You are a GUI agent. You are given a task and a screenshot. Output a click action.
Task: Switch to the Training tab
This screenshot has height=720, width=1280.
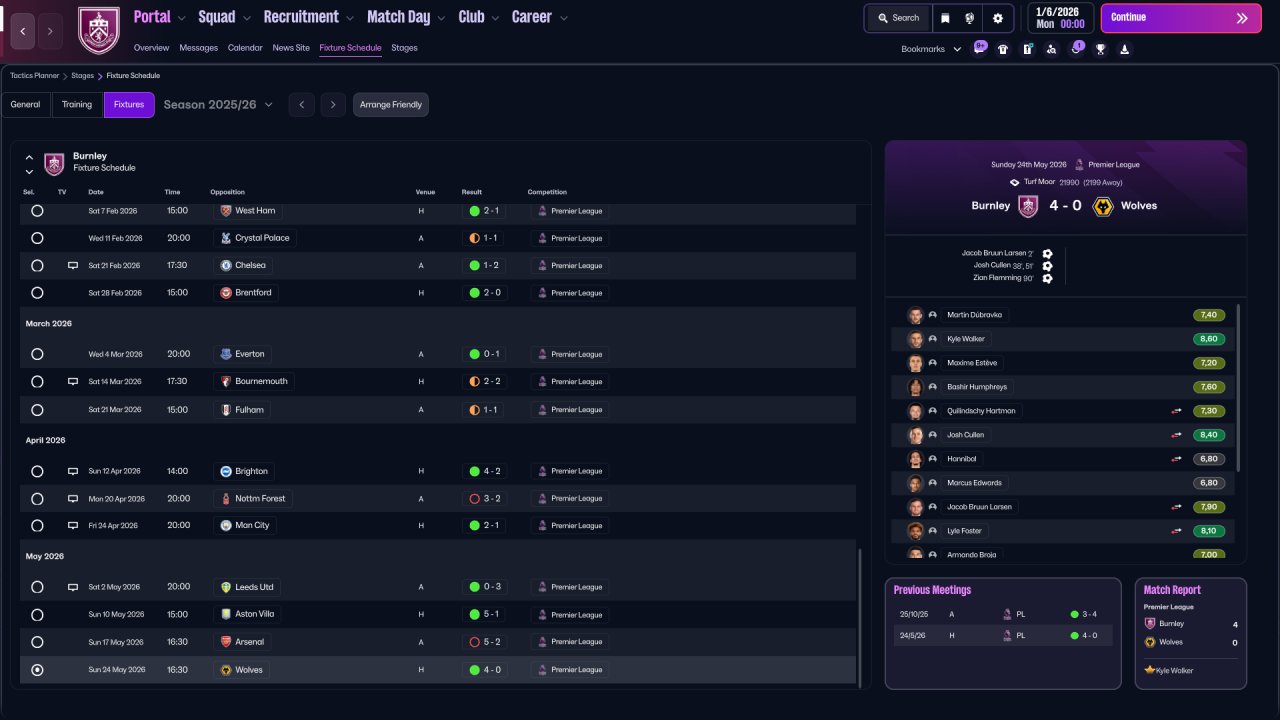click(x=77, y=105)
